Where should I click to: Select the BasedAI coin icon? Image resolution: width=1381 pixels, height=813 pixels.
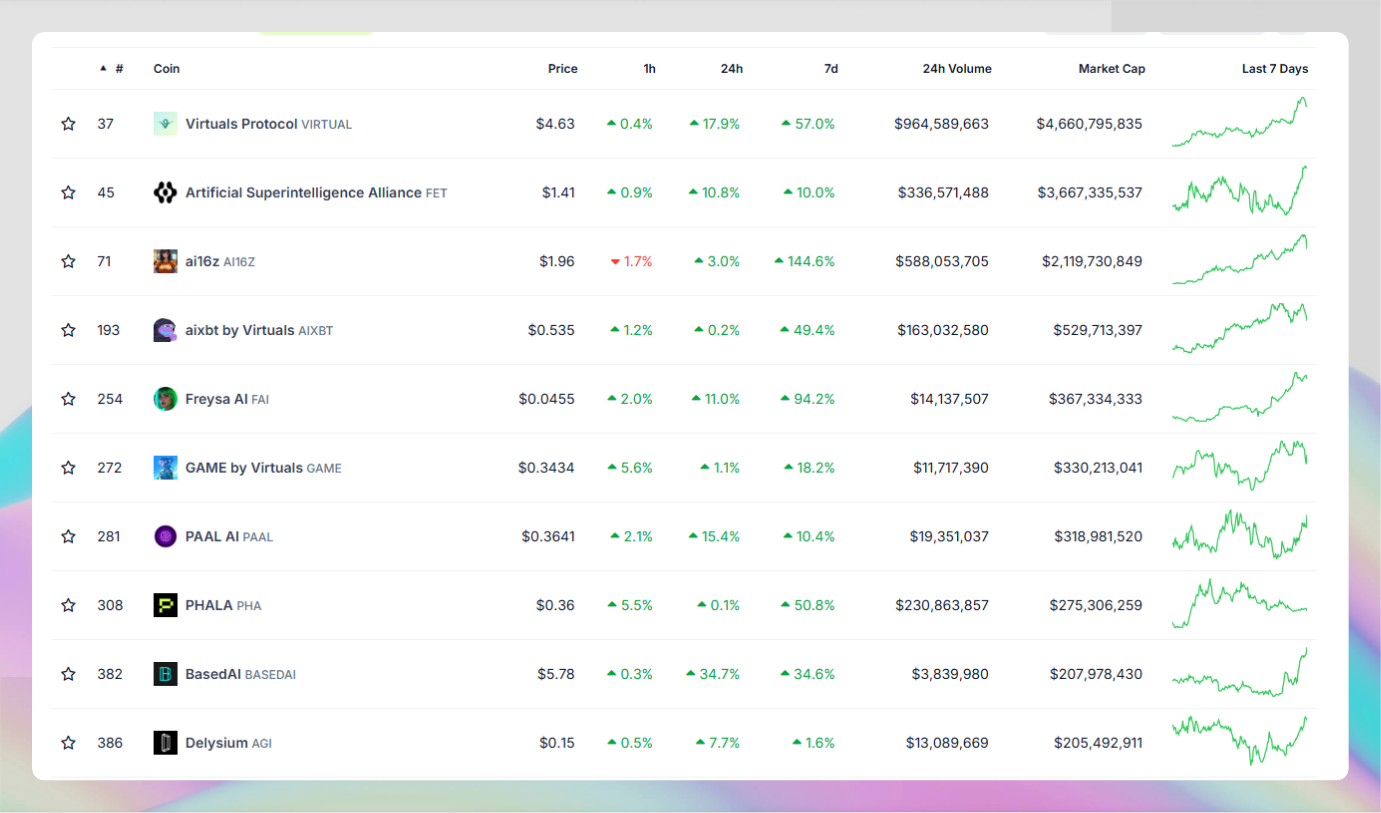tap(164, 674)
